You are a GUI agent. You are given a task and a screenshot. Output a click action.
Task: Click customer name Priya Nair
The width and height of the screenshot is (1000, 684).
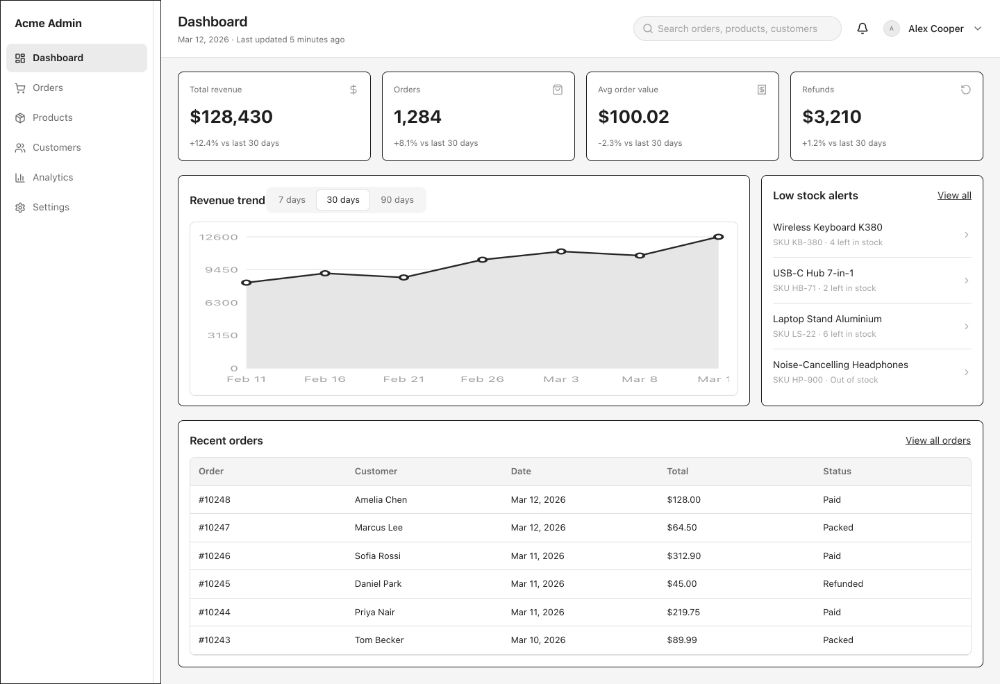(374, 612)
